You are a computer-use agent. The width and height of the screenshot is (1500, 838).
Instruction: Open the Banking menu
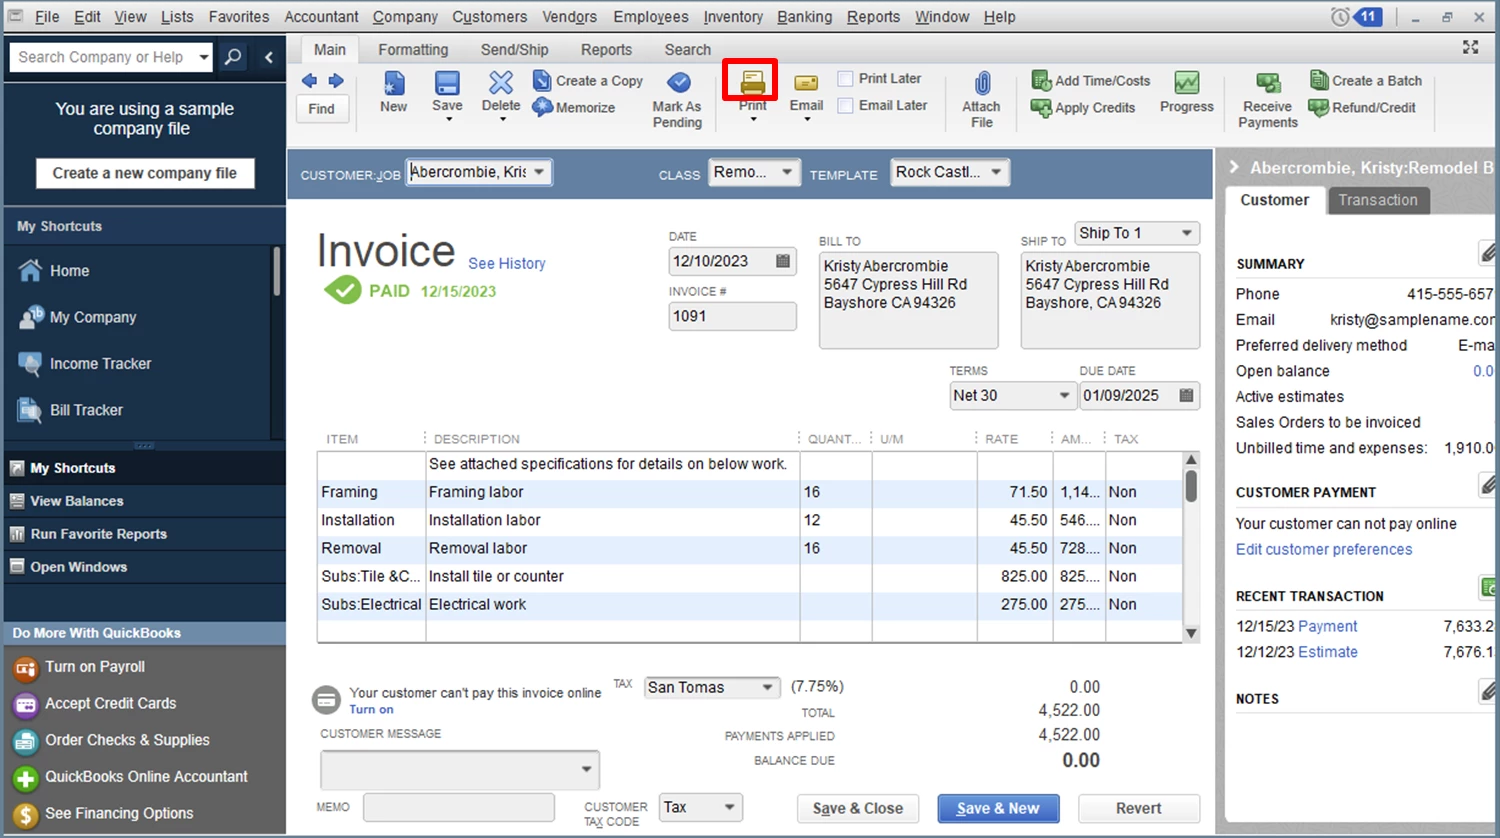[804, 17]
